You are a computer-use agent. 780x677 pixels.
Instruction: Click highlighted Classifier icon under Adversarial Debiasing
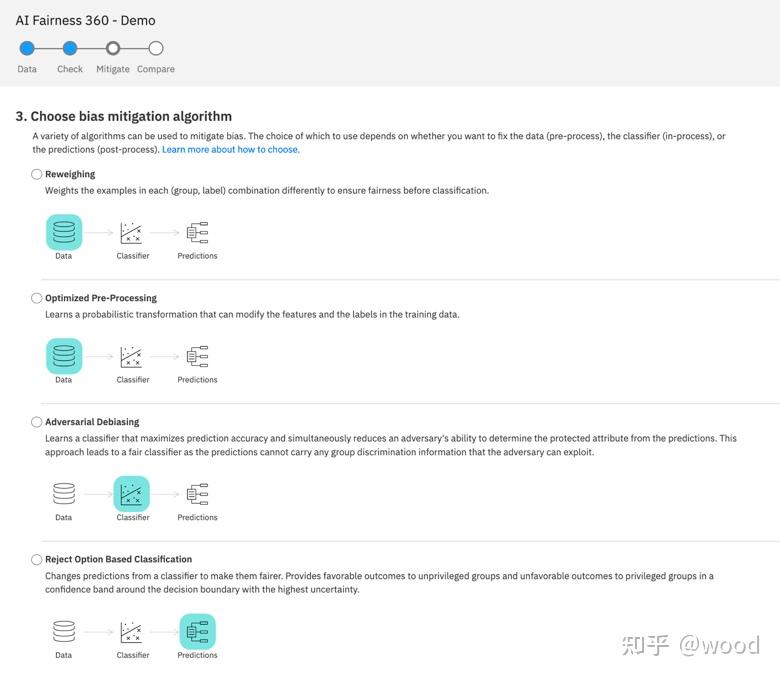coord(131,494)
